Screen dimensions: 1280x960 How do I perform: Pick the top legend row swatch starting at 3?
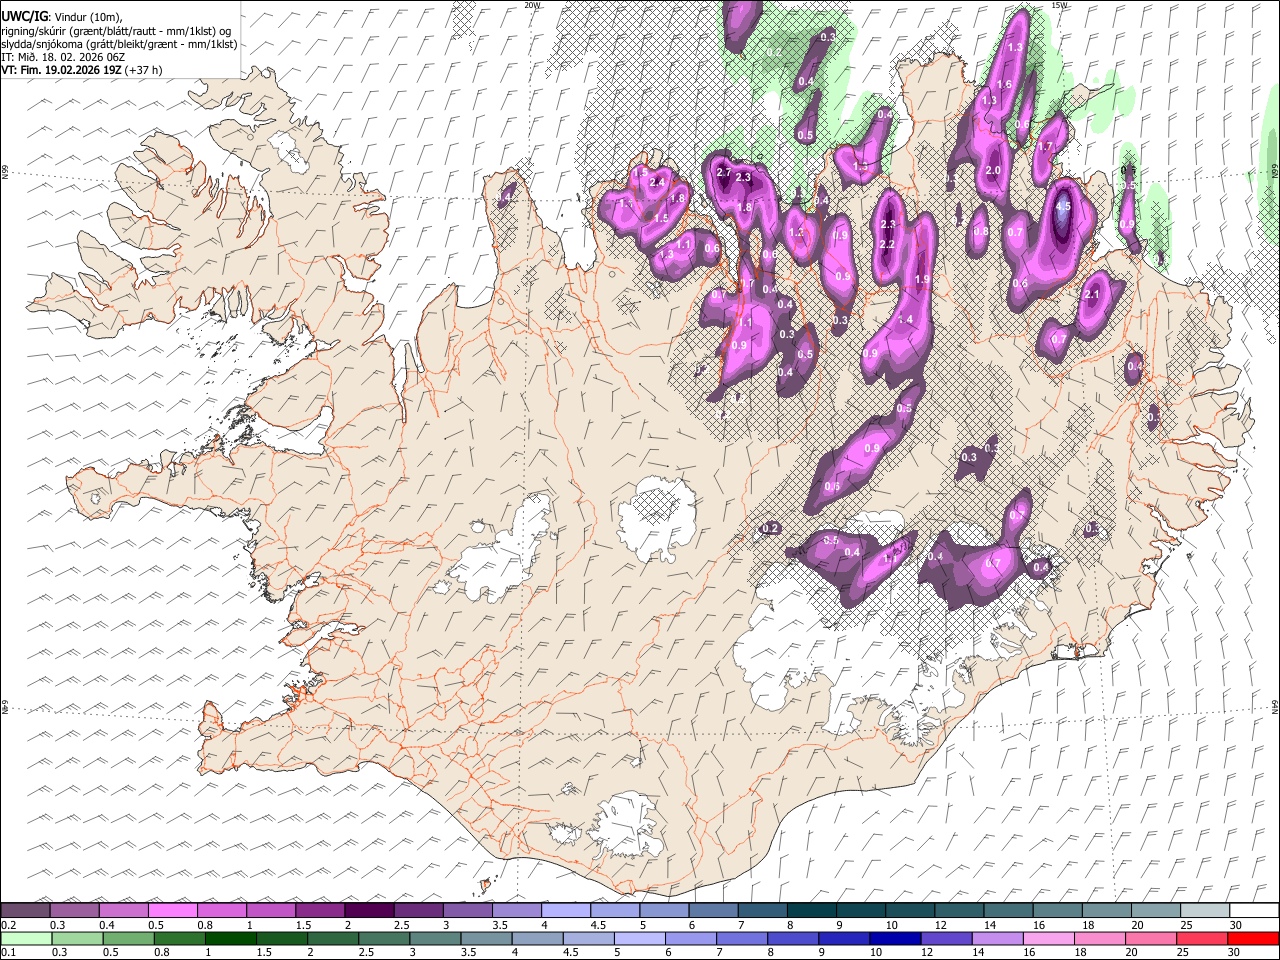[467, 911]
